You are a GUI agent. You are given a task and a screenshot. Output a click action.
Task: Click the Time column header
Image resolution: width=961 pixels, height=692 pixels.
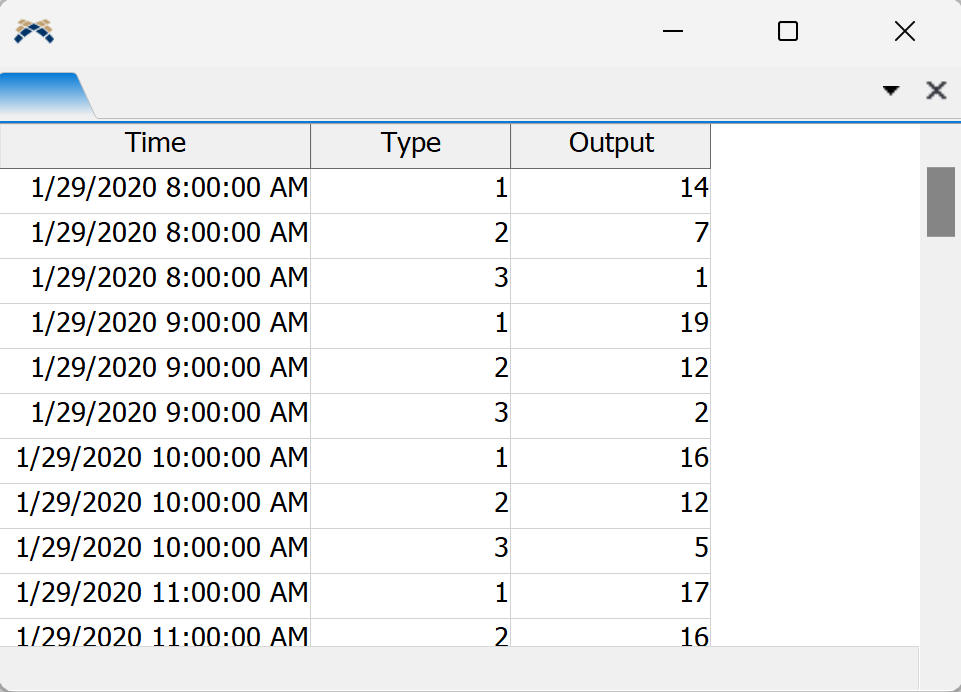point(155,144)
